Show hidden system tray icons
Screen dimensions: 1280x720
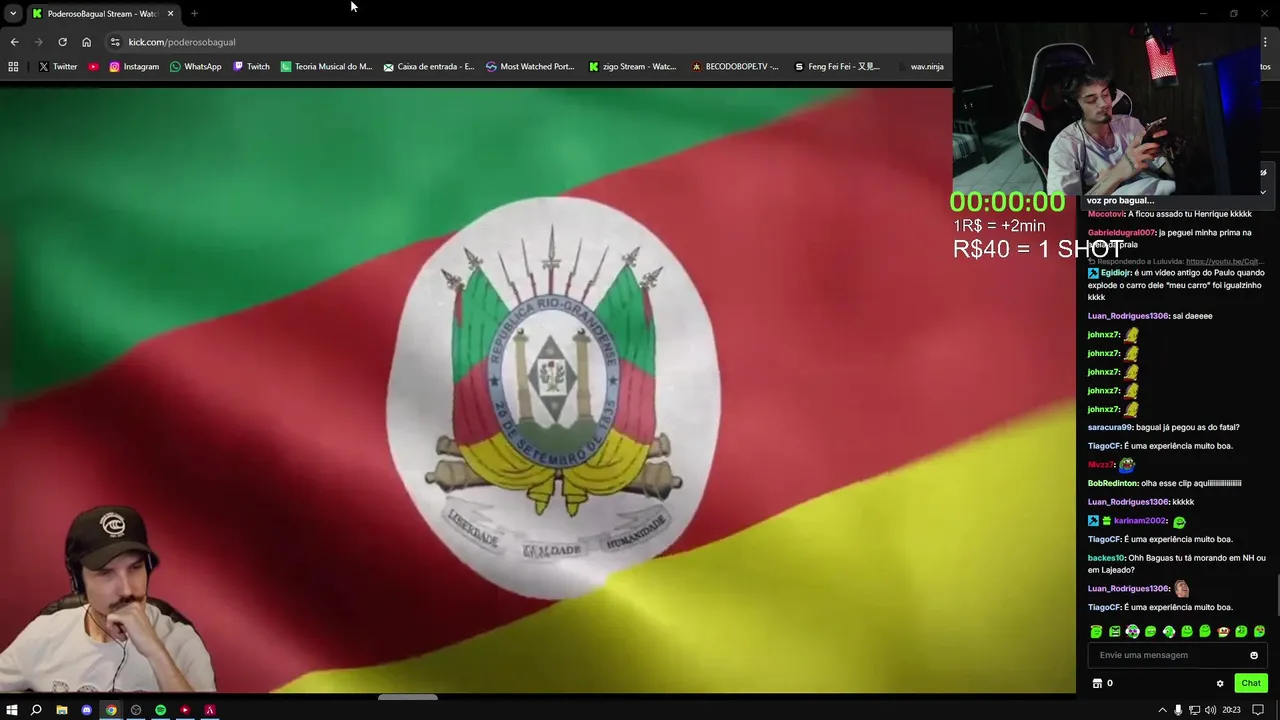1162,710
